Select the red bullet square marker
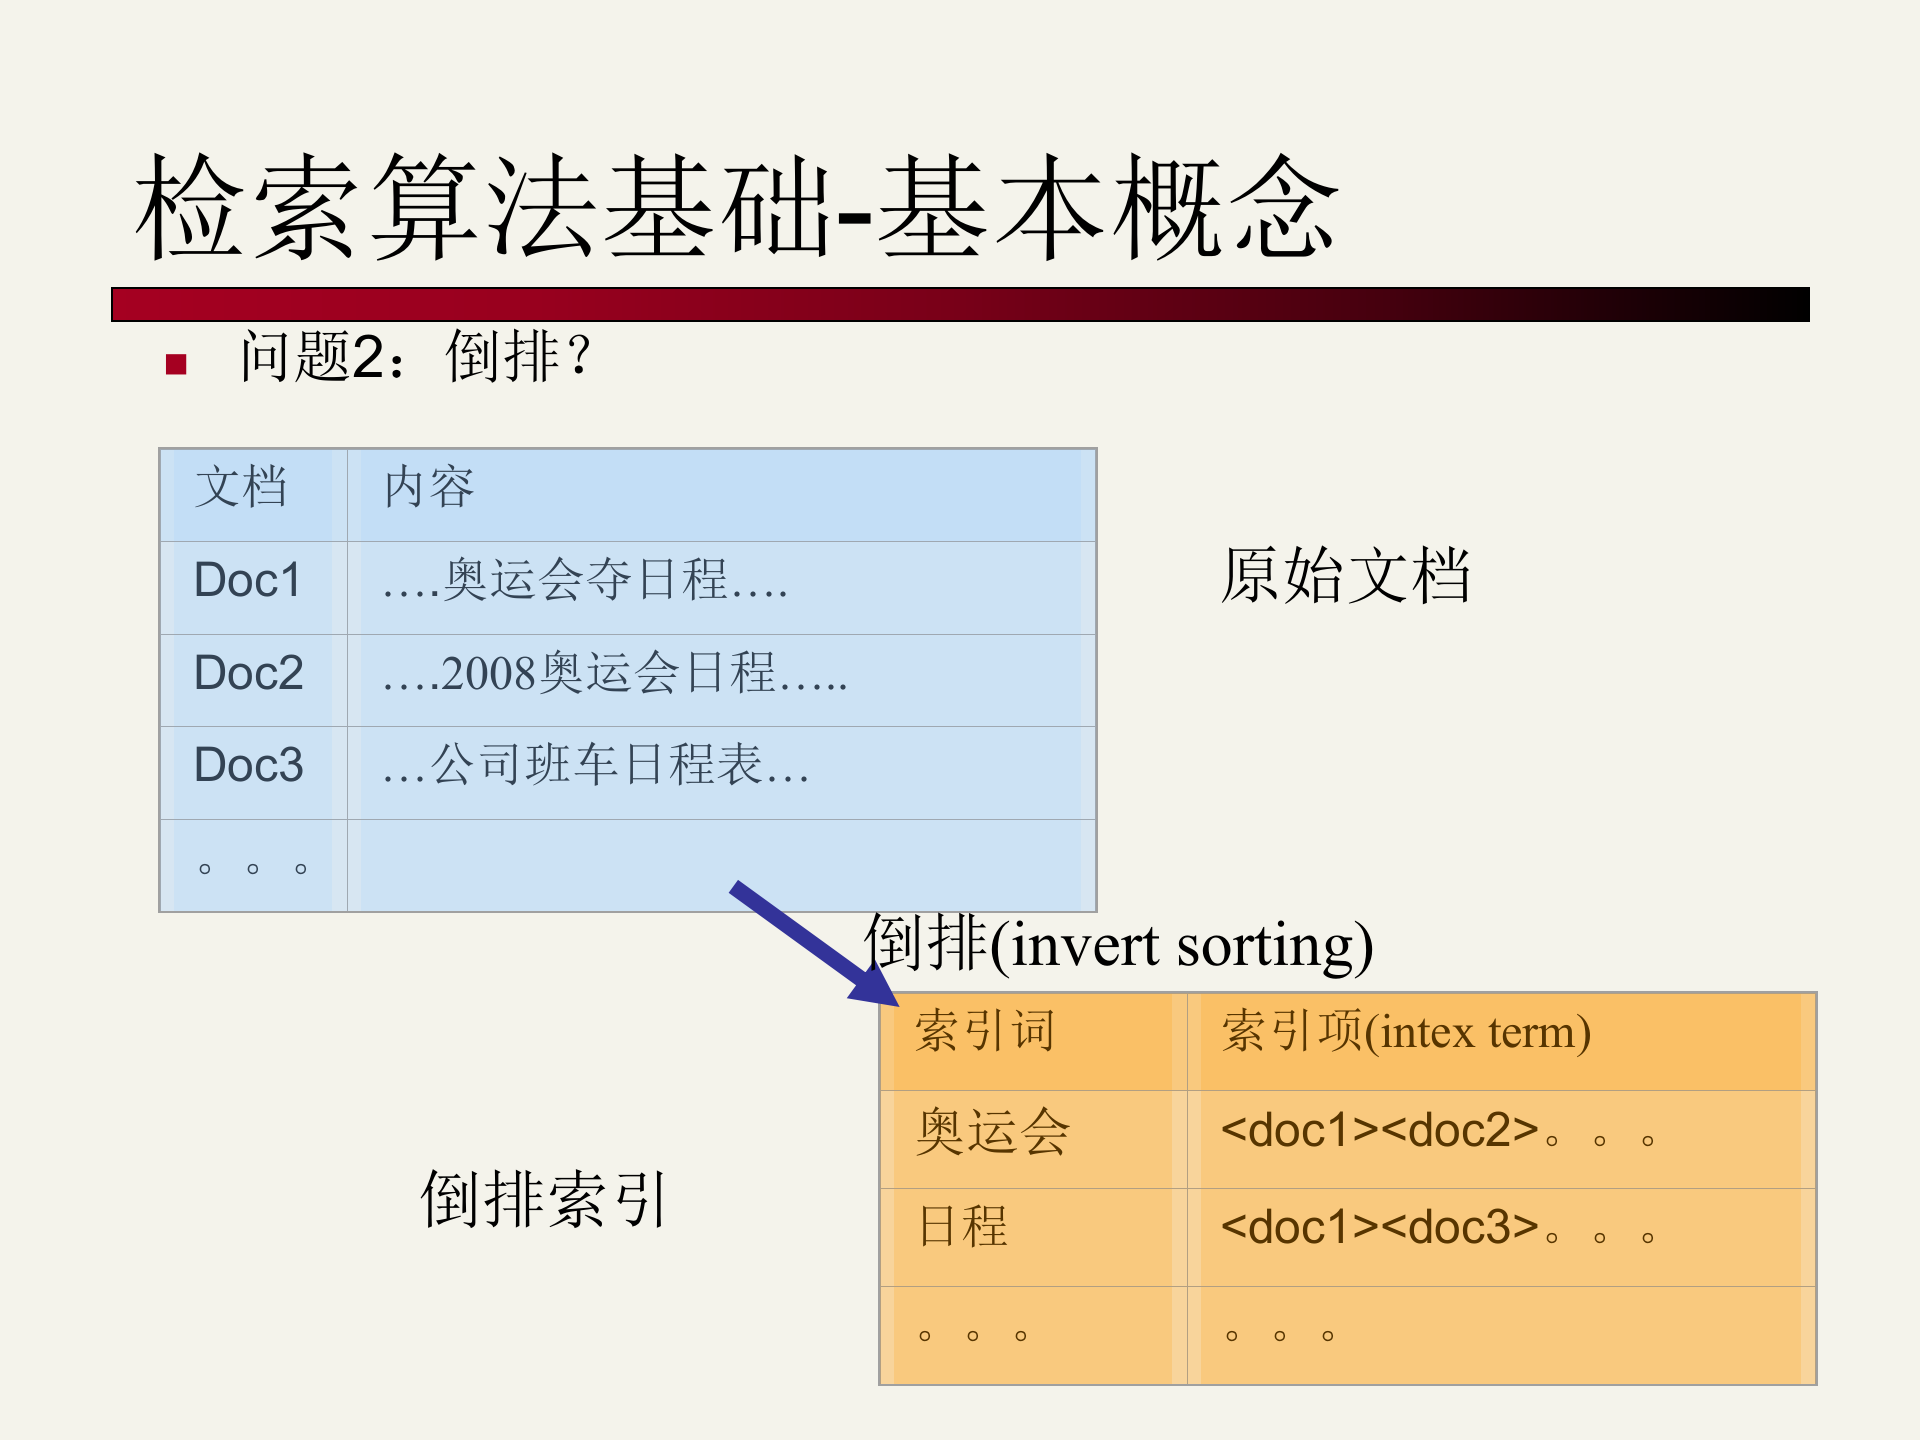Screen dimensions: 1920x1440 click(174, 362)
